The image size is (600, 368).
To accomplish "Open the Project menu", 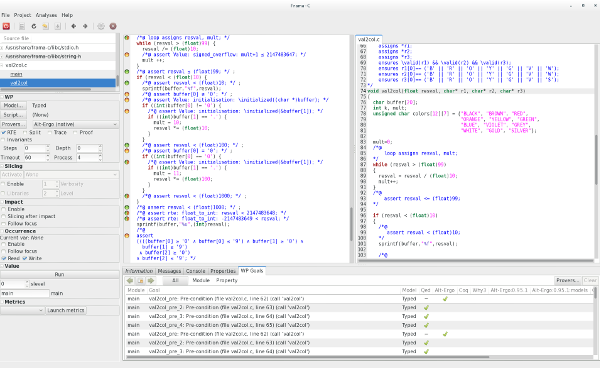I will click(x=23, y=15).
